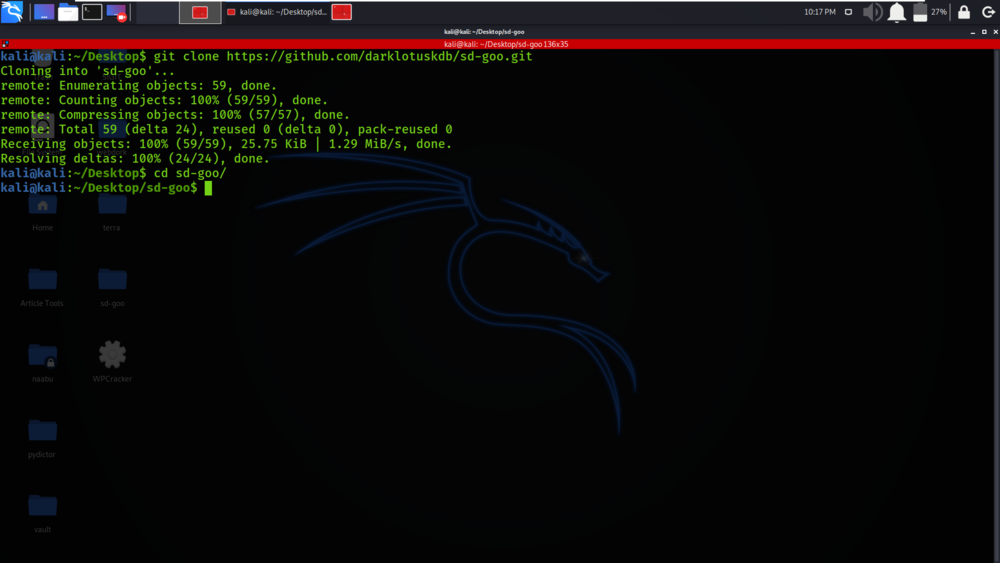
Task: Click 'Compressing objects: 100% (57/57)' line
Action: coord(204,115)
